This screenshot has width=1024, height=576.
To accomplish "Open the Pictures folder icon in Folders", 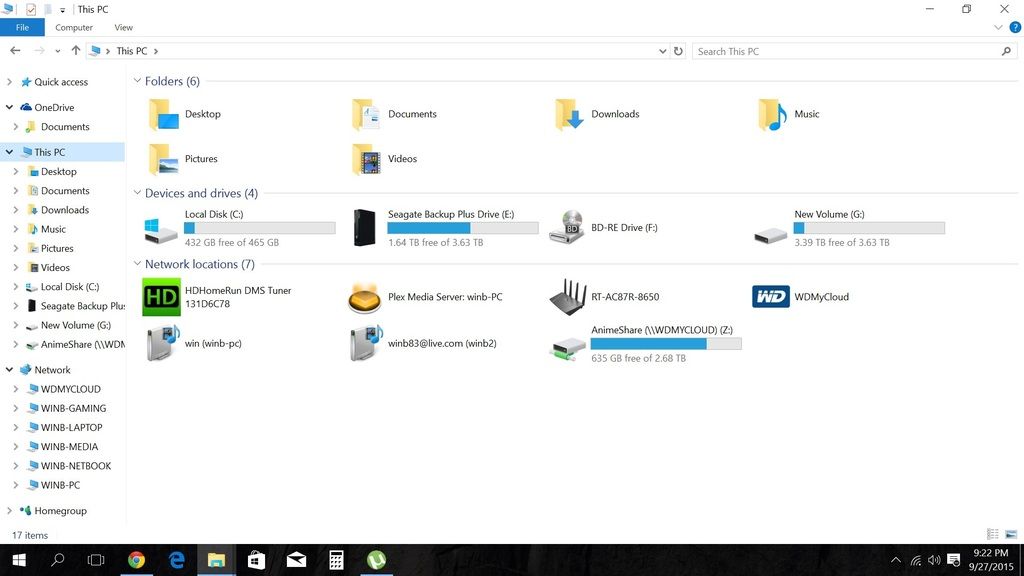I will click(x=163, y=159).
